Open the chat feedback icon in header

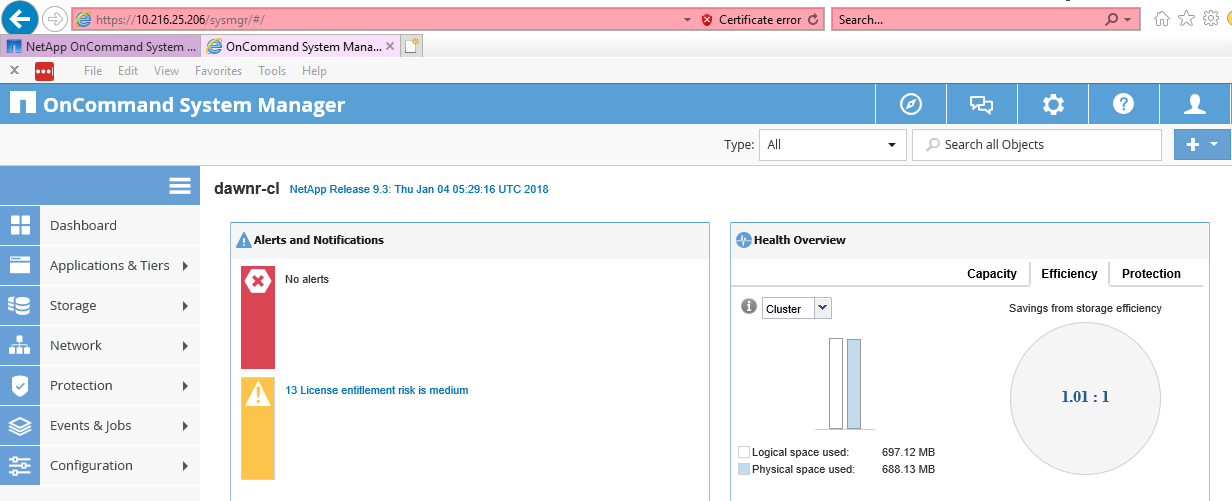pyautogui.click(x=981, y=105)
